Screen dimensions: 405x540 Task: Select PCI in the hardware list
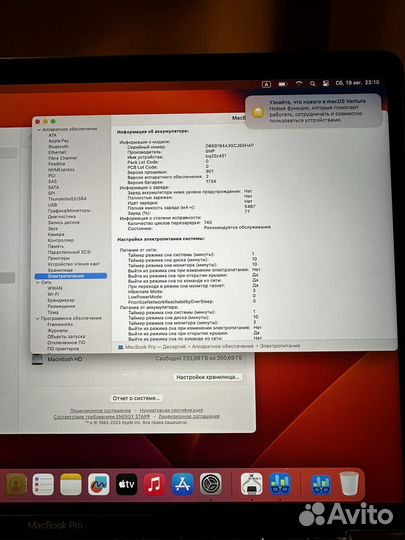pyautogui.click(x=52, y=176)
